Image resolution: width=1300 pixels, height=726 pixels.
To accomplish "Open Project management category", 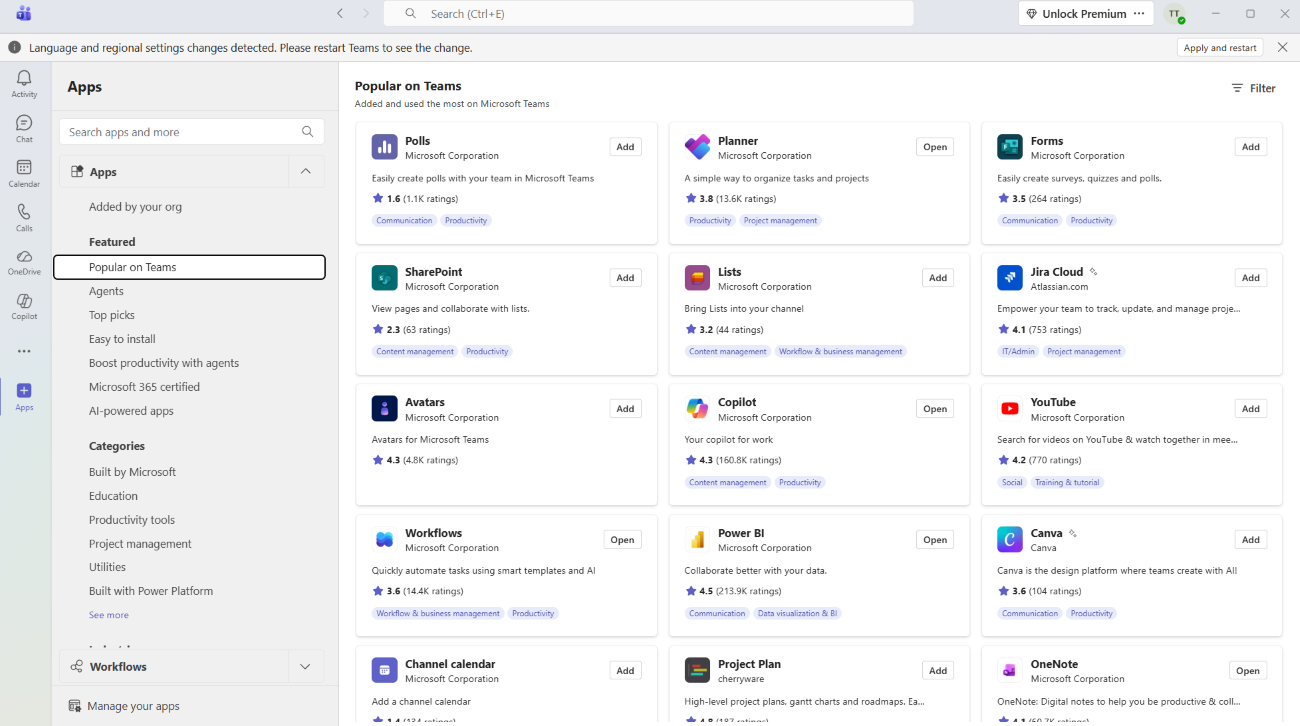I will click(x=140, y=544).
